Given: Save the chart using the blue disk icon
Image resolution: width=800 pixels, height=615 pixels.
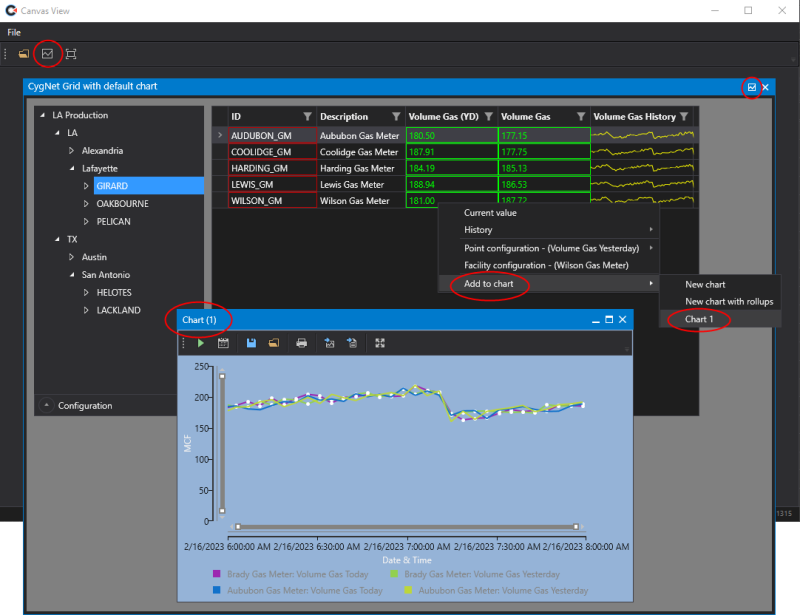Looking at the screenshot, I should (251, 343).
